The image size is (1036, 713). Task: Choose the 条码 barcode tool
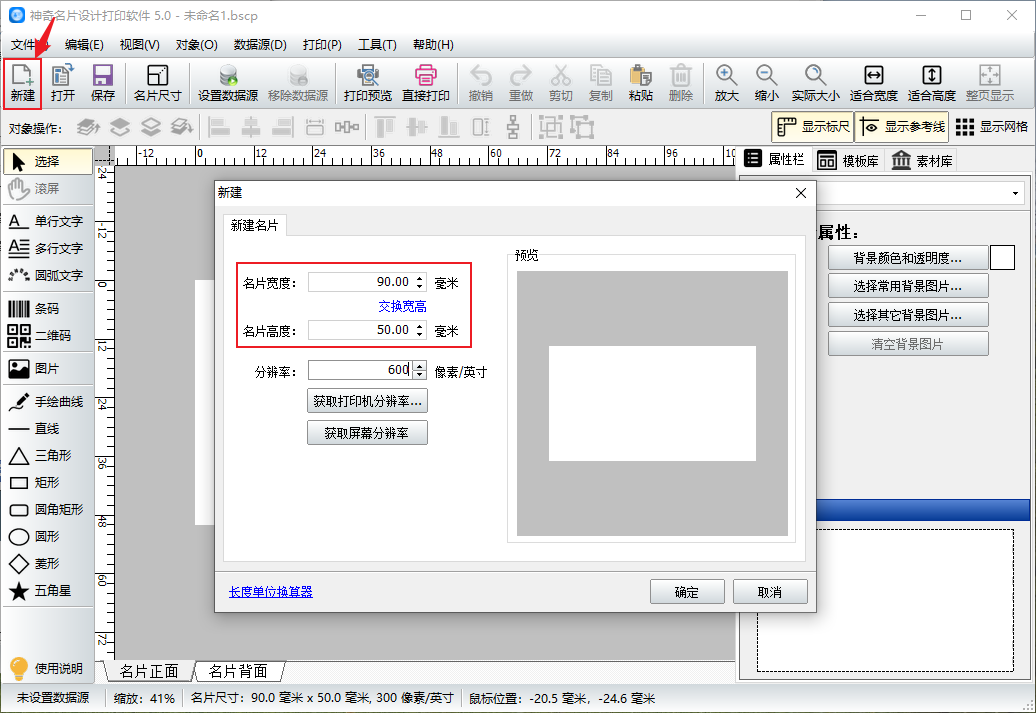point(47,309)
